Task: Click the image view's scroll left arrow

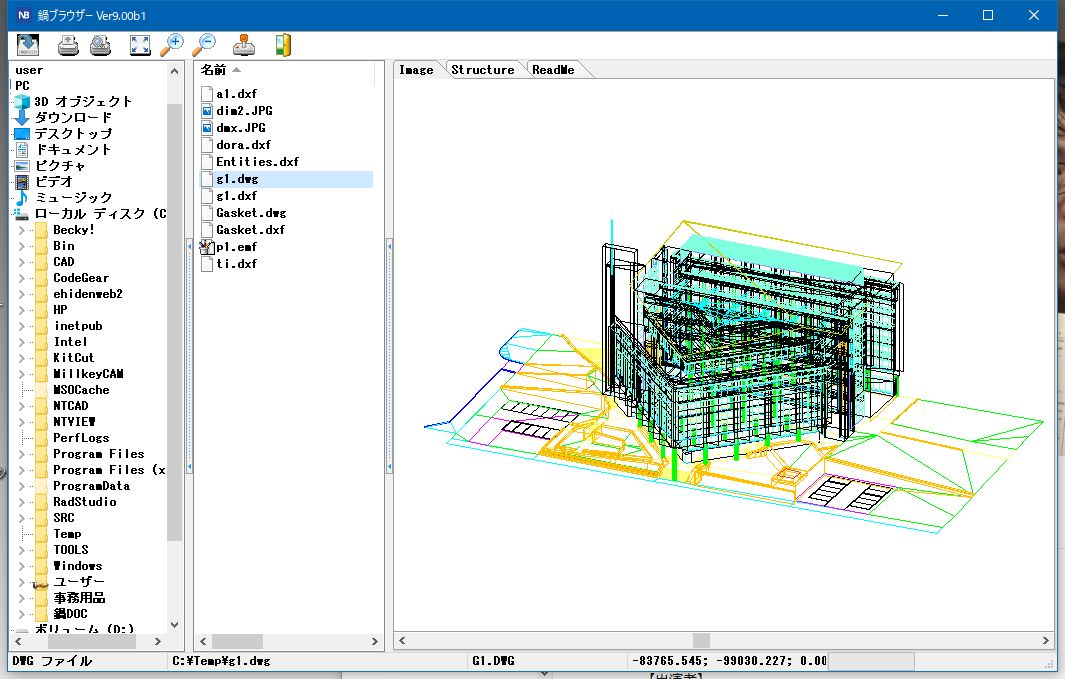Action: (402, 640)
